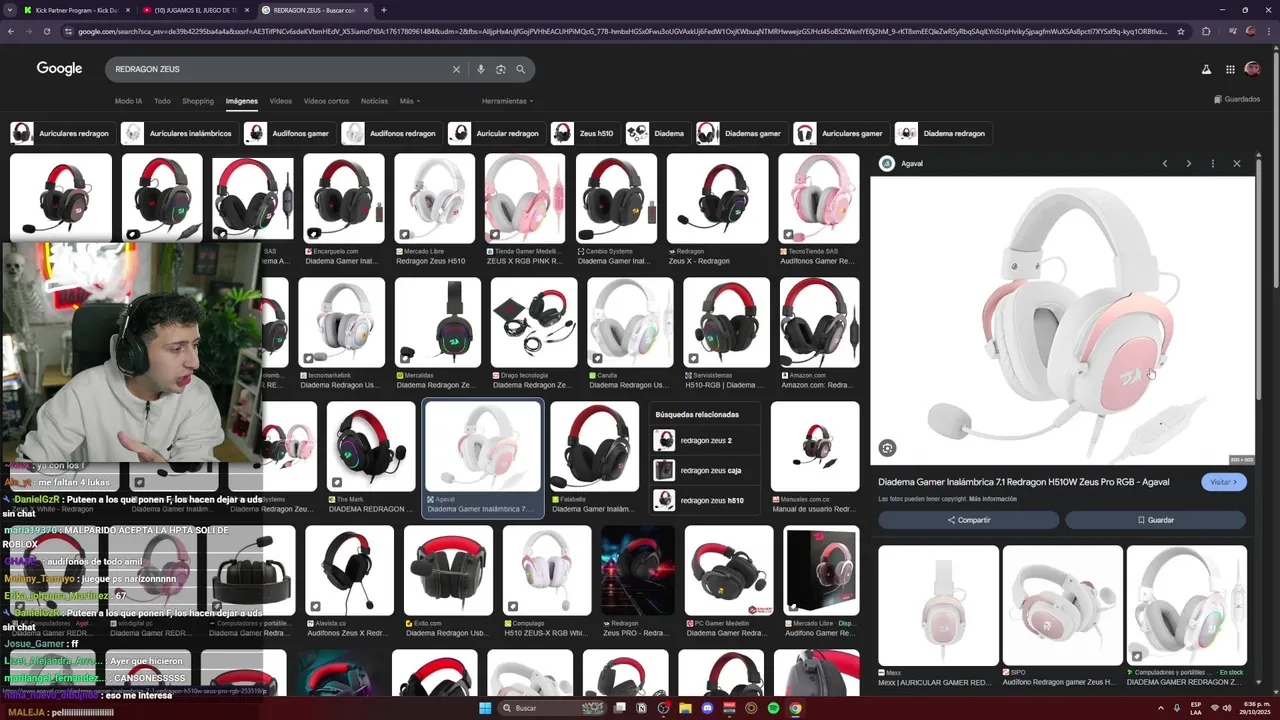Open Notion from the taskbar

[642, 708]
